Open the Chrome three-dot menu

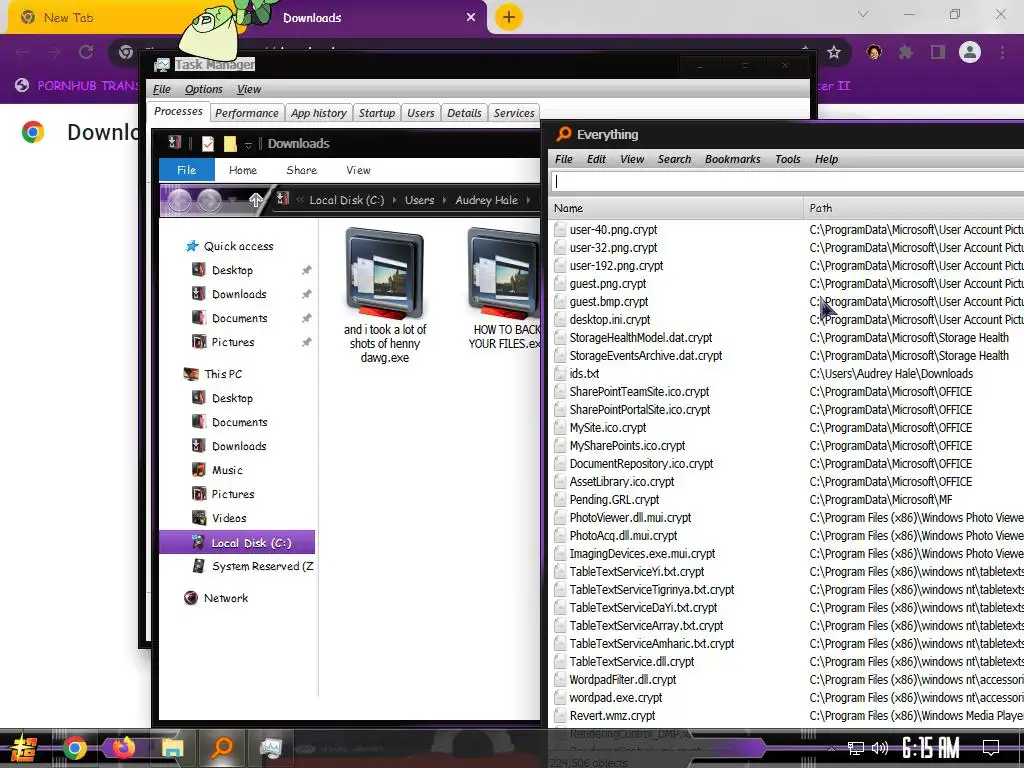tap(1002, 52)
